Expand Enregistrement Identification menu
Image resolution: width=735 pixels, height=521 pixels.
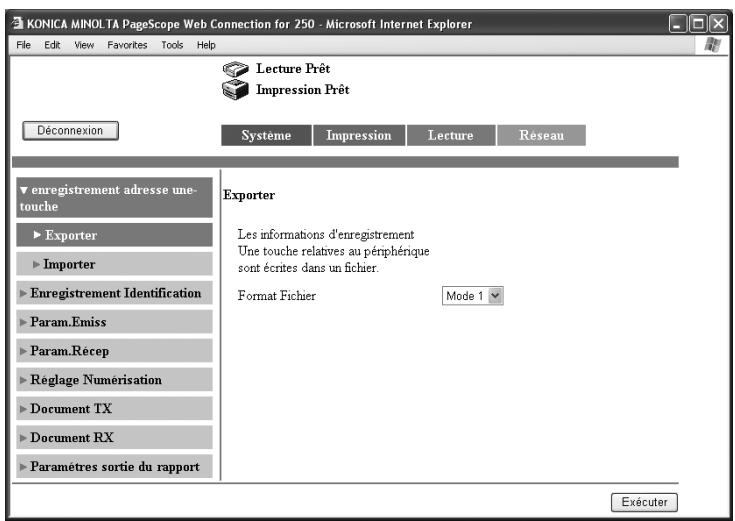[114, 293]
